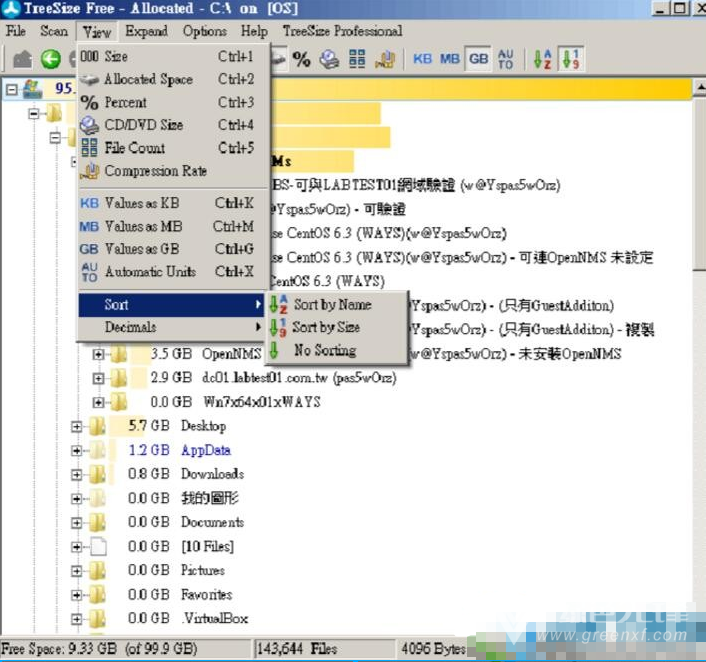Choose Allocated Space in View menu

coord(173,79)
